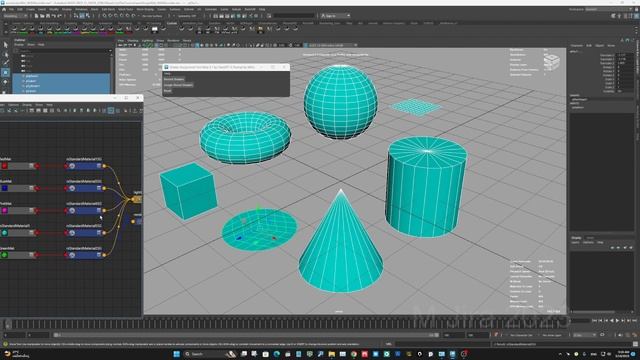The image size is (640, 360).
Task: Click the Open Scene icon on the status line
Action: click(x=42, y=16)
